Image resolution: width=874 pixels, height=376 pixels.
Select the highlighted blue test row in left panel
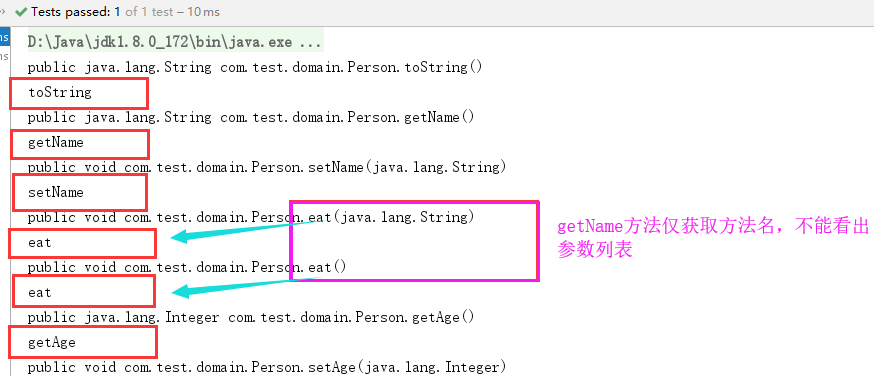[x=4, y=37]
